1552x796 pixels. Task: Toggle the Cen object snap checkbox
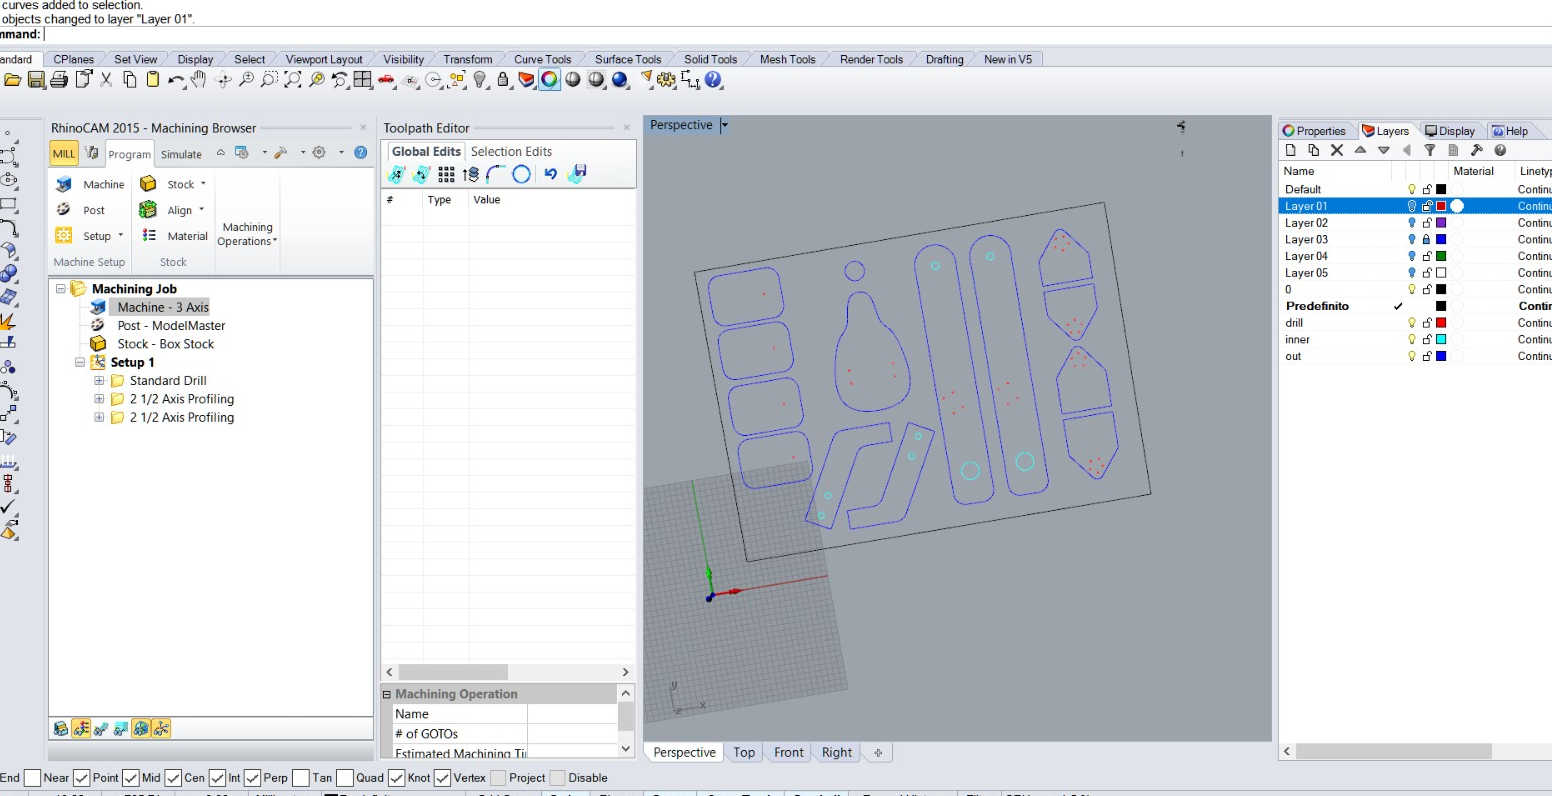(173, 778)
